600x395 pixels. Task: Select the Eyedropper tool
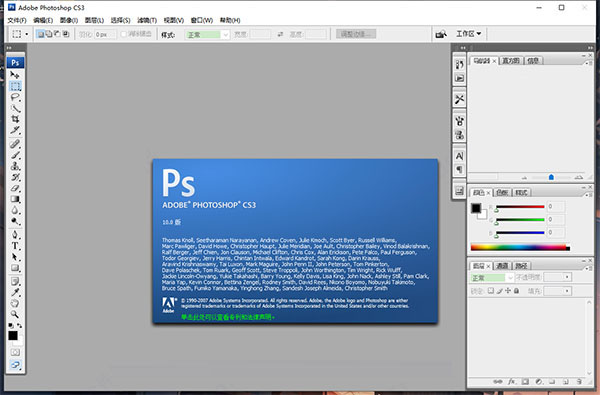point(15,292)
